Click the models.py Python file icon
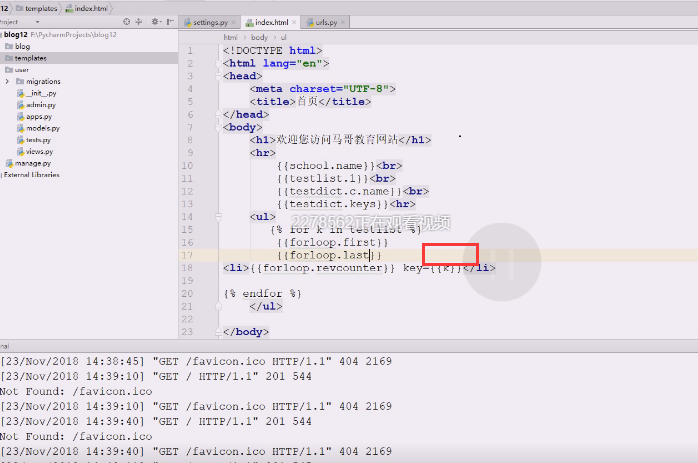Image resolution: width=698 pixels, height=463 pixels. pyautogui.click(x=20, y=128)
